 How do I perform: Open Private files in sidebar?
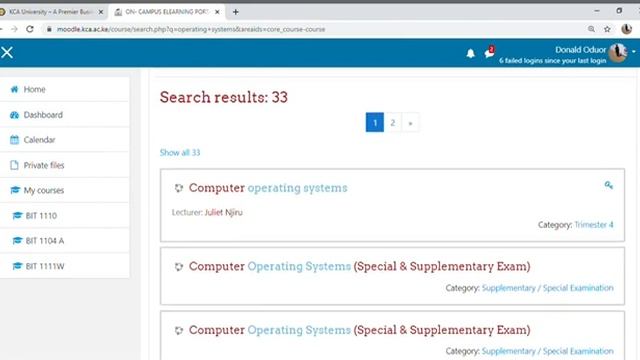(65, 165)
